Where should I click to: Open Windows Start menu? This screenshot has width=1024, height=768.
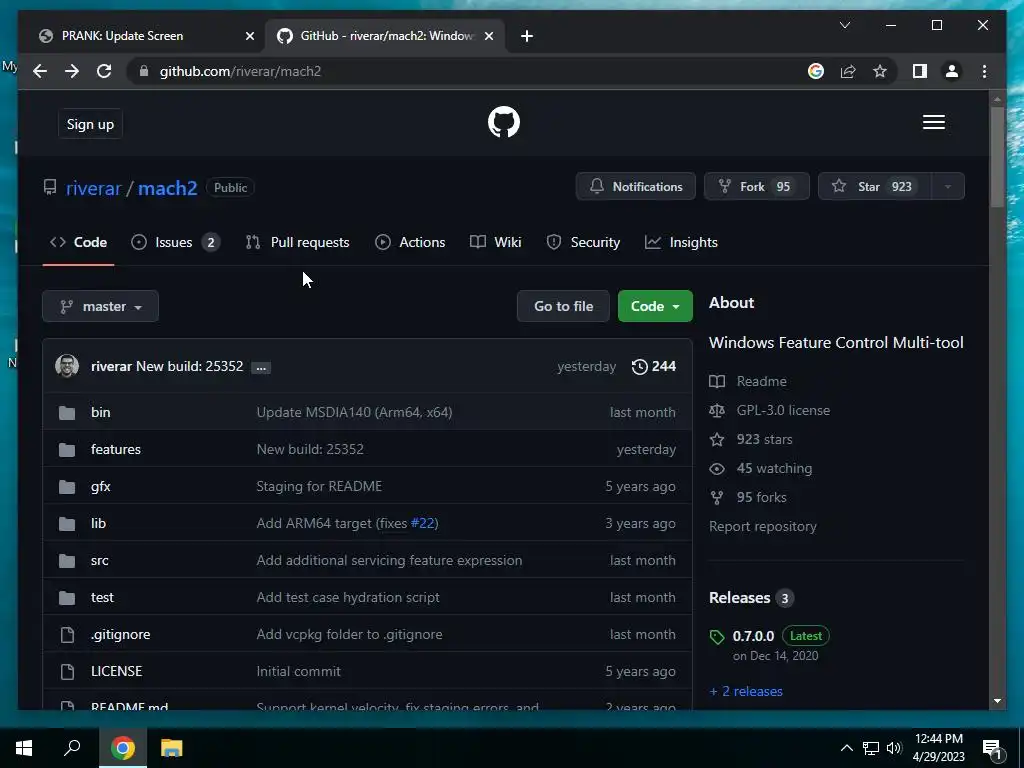click(24, 748)
